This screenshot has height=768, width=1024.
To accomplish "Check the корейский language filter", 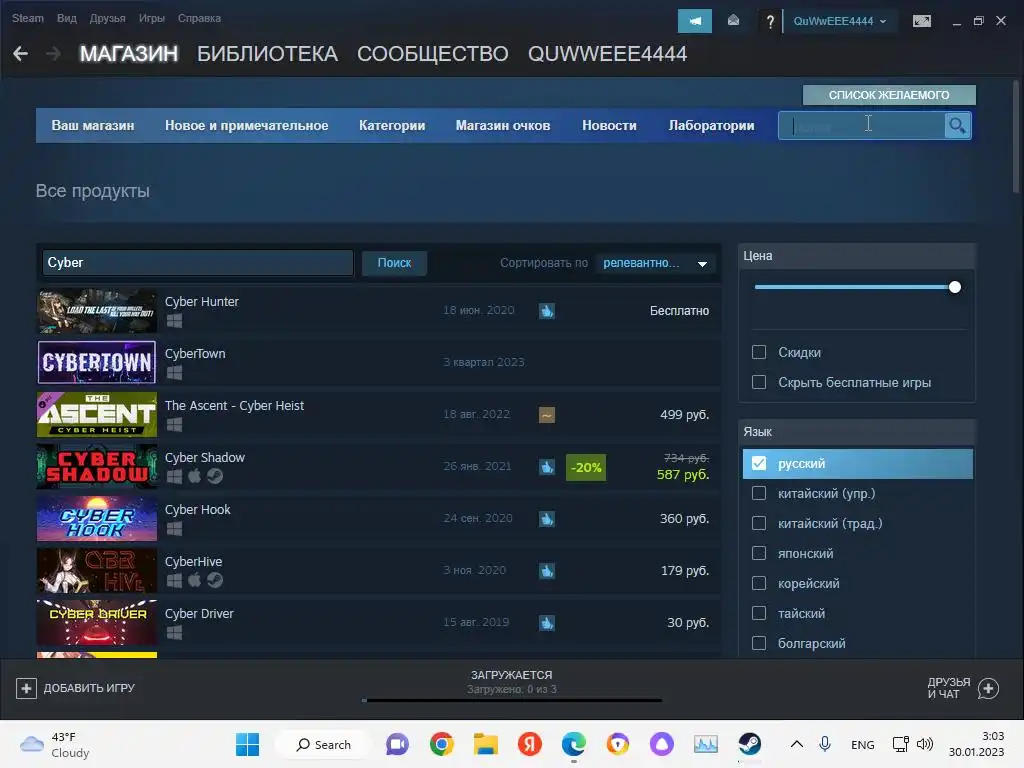I will pyautogui.click(x=759, y=583).
